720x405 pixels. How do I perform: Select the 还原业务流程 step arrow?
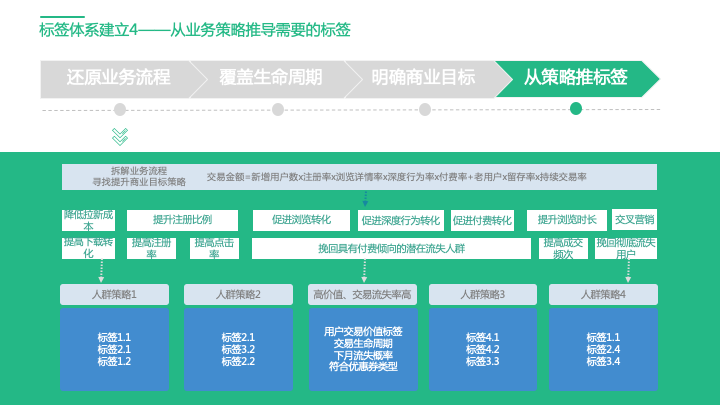(x=115, y=78)
